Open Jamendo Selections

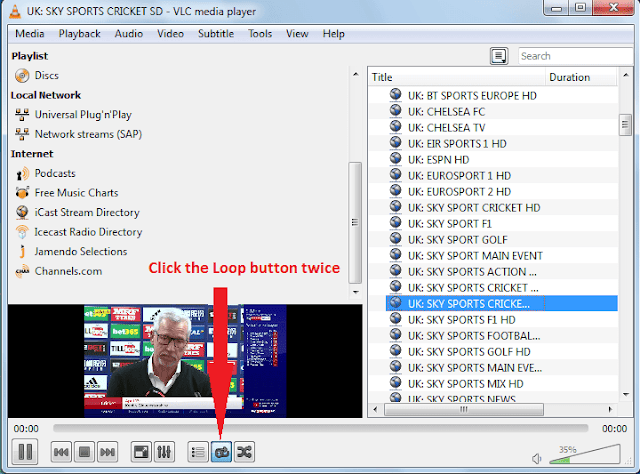pos(81,252)
